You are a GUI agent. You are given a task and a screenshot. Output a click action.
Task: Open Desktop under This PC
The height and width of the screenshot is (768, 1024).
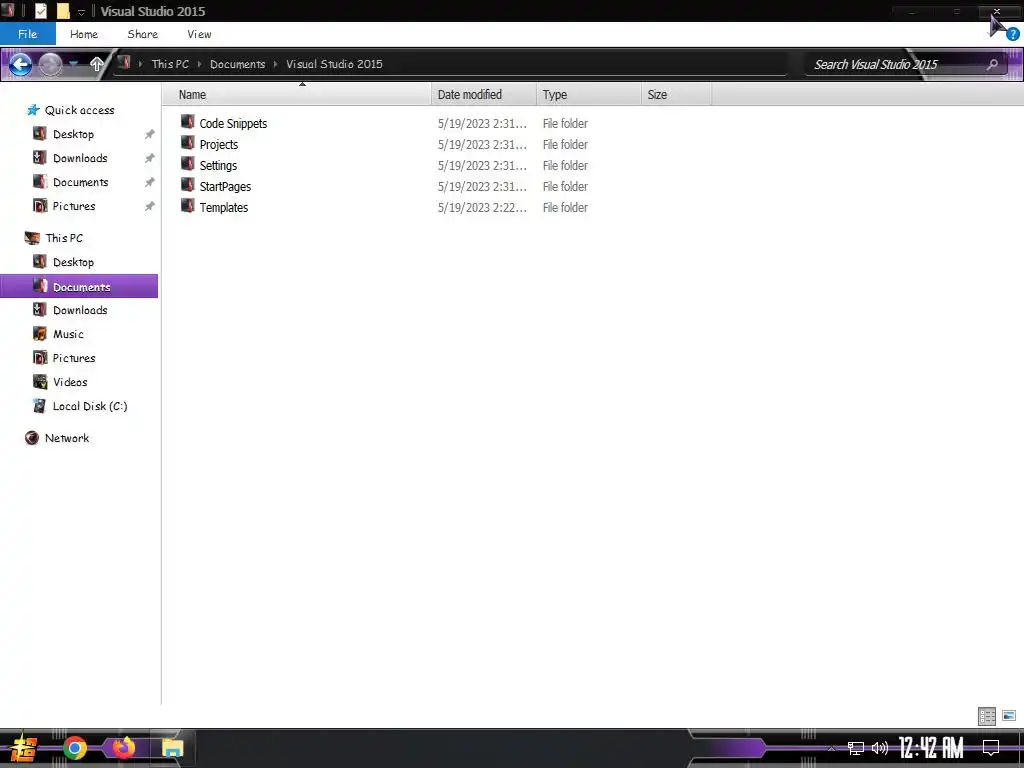(x=73, y=262)
